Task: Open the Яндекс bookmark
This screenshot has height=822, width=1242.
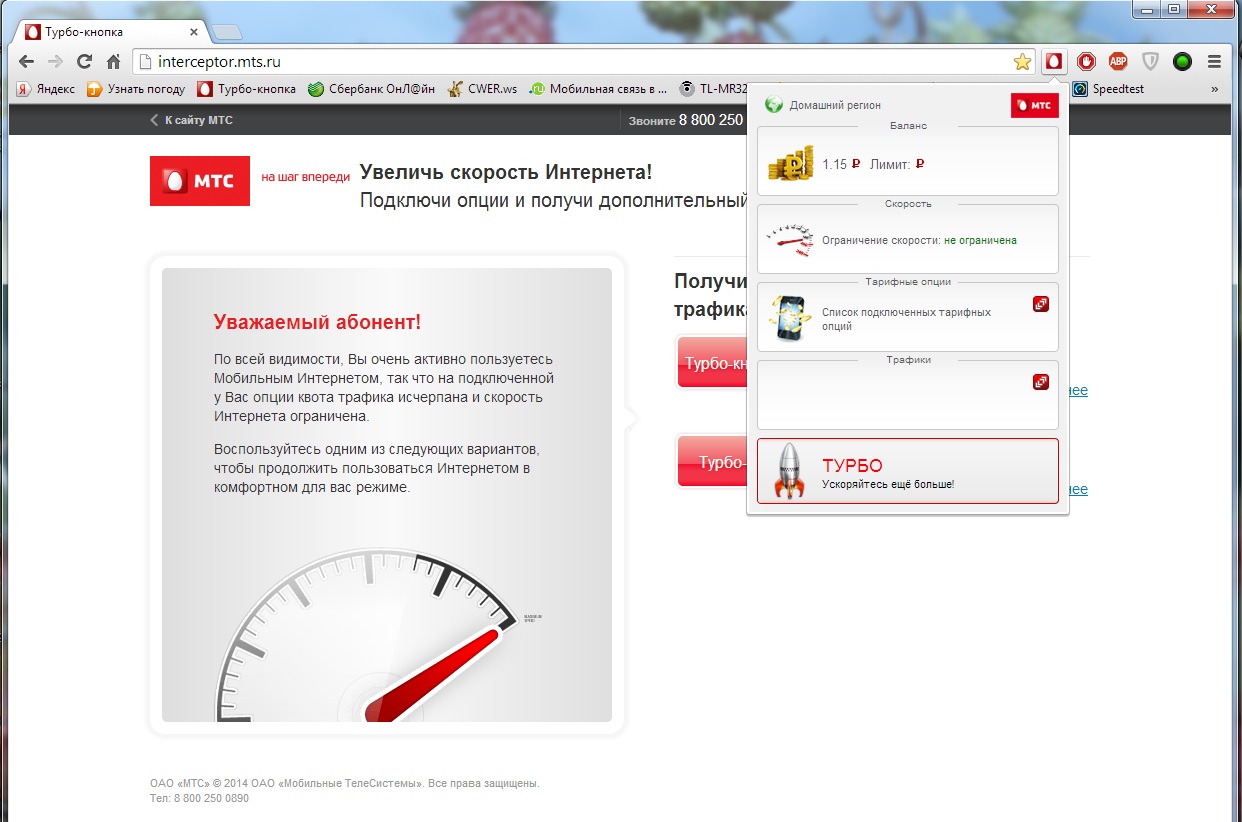Action: click(45, 89)
